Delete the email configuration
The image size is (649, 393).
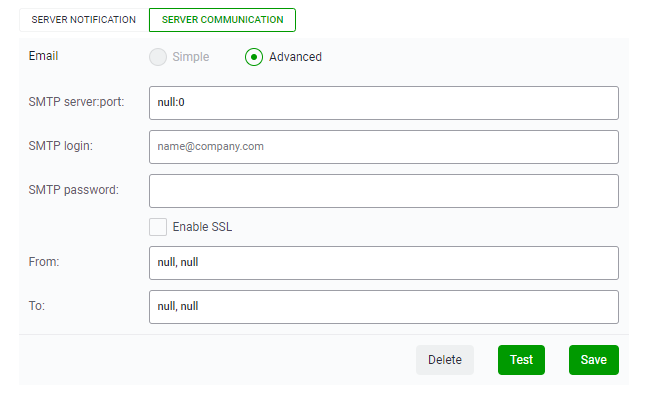445,359
